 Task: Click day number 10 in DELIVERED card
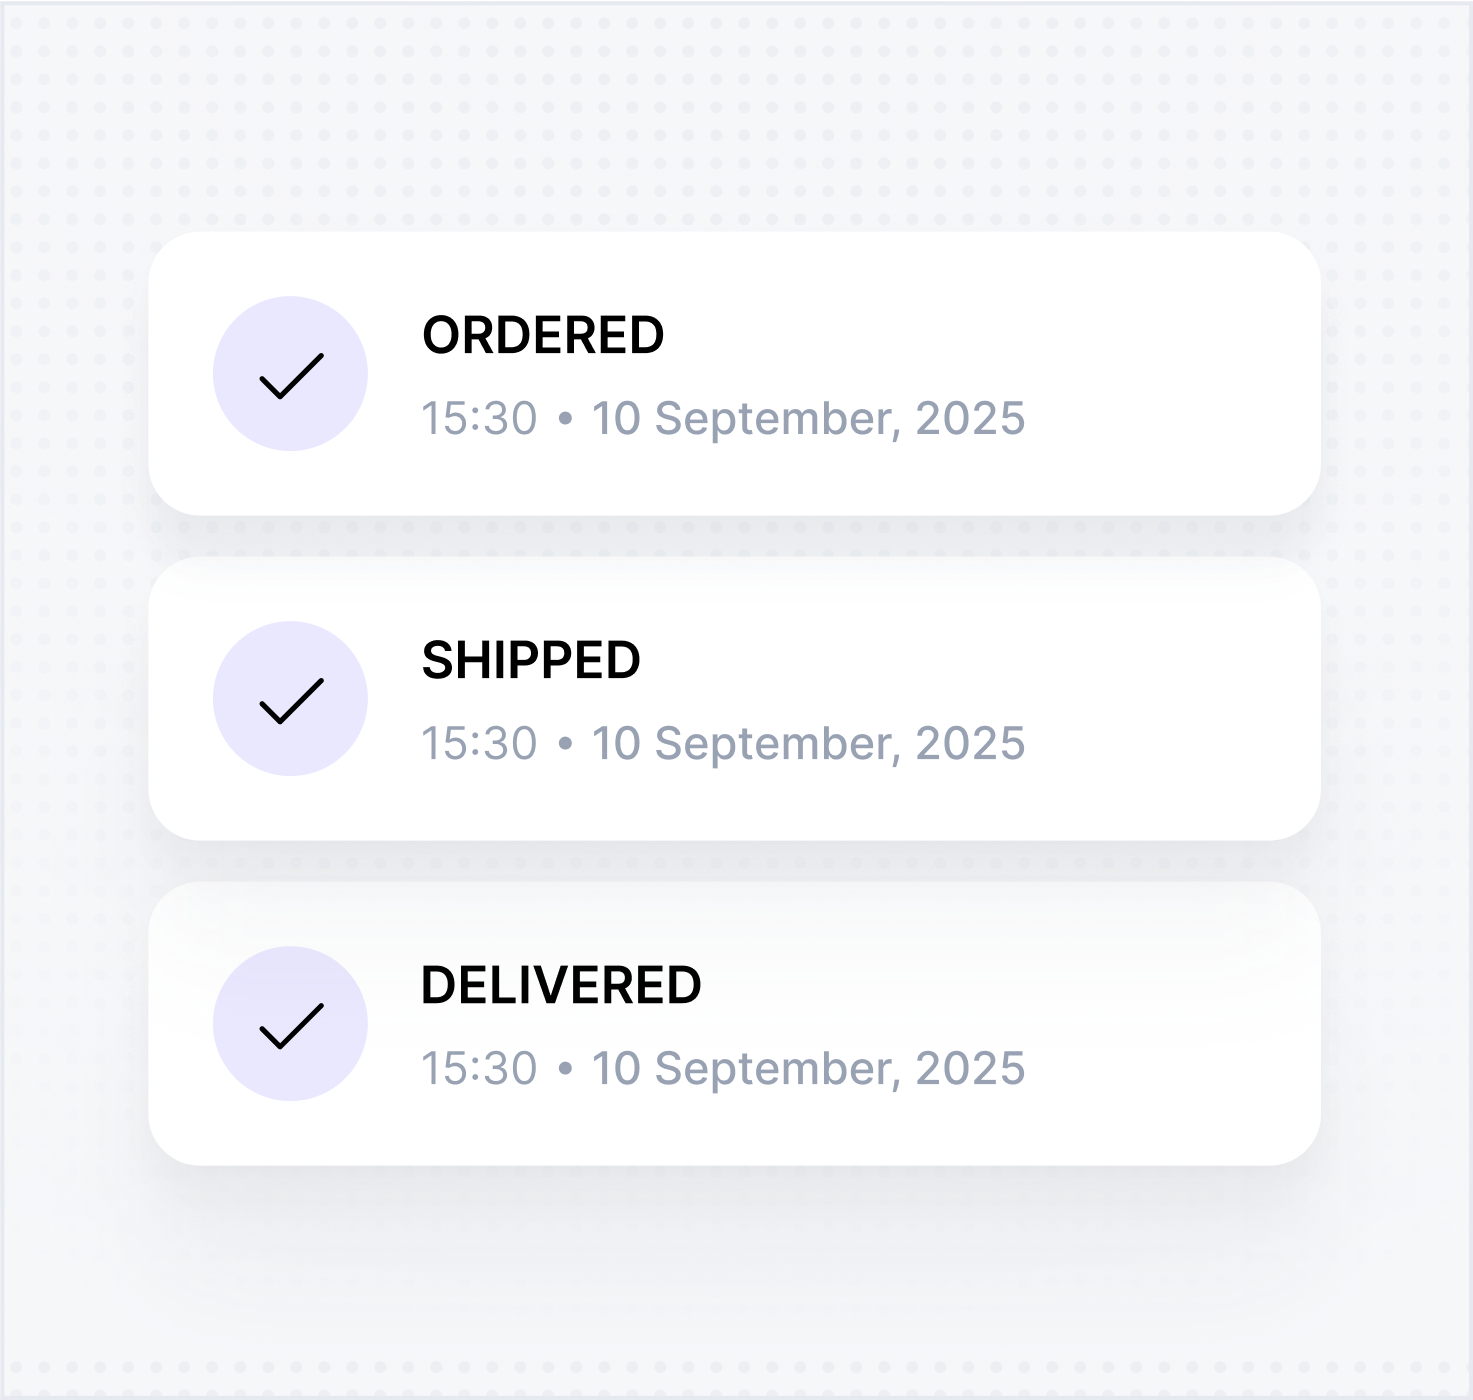(x=616, y=1068)
